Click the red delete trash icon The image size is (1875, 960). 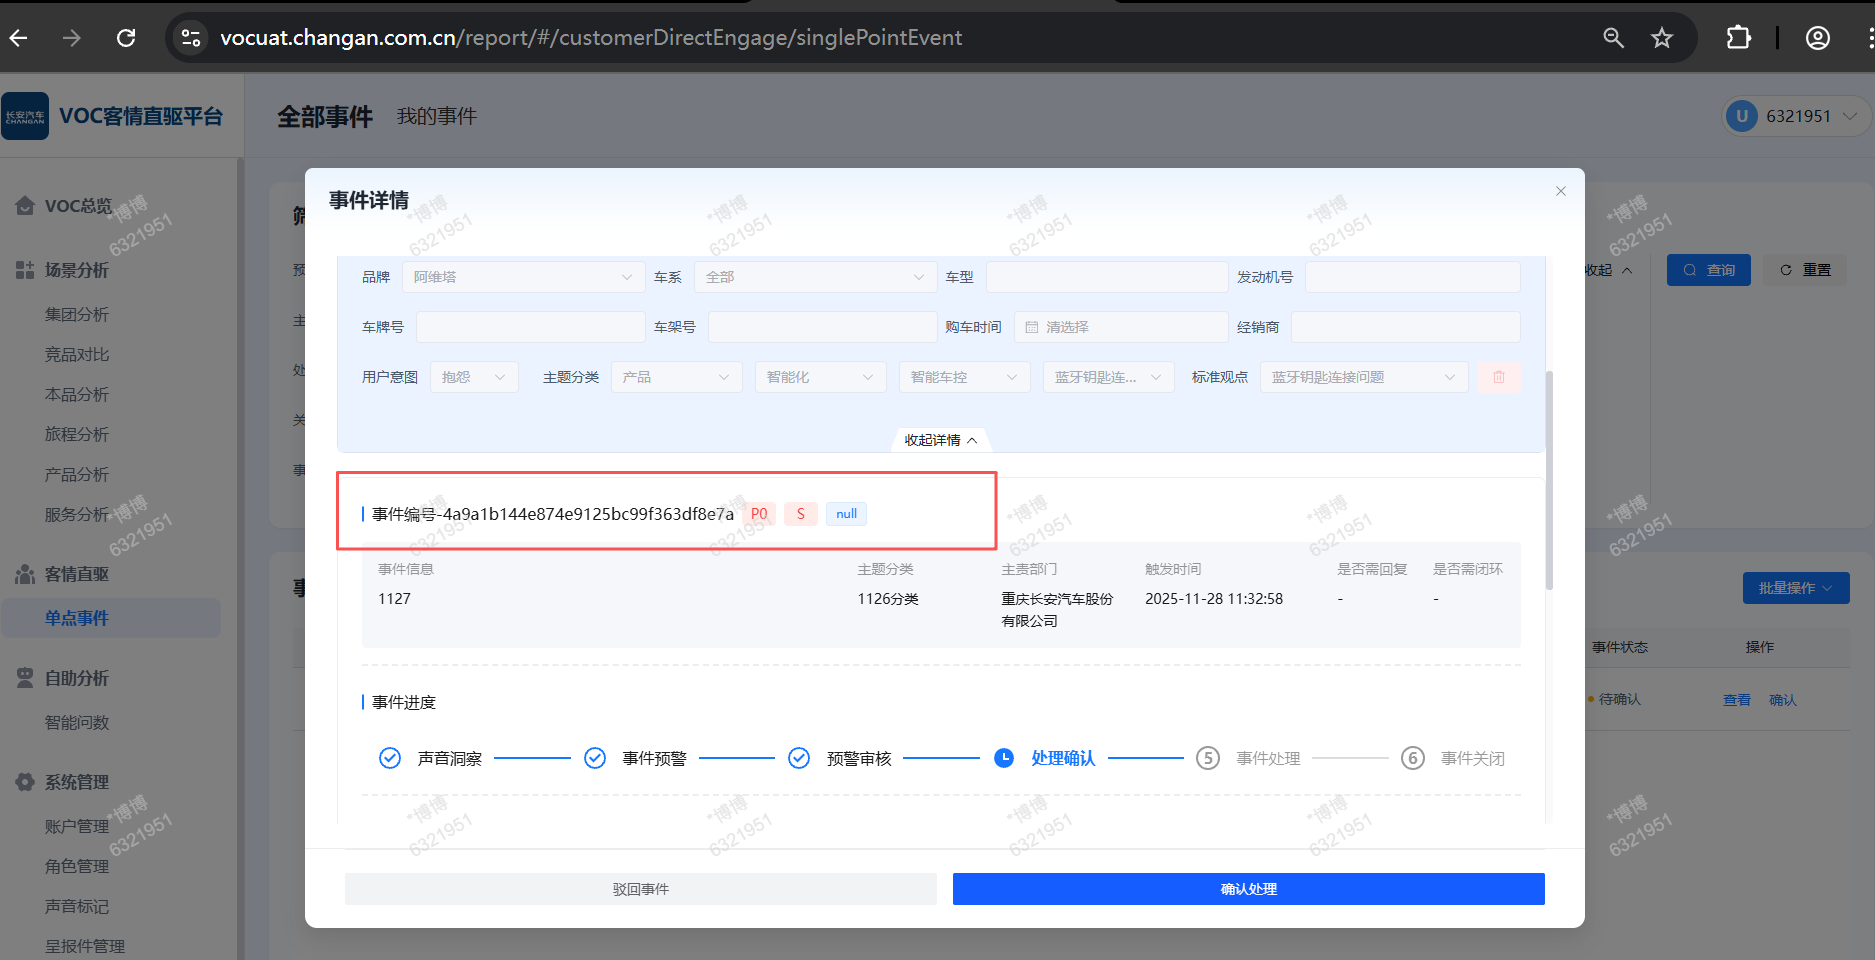click(x=1498, y=377)
